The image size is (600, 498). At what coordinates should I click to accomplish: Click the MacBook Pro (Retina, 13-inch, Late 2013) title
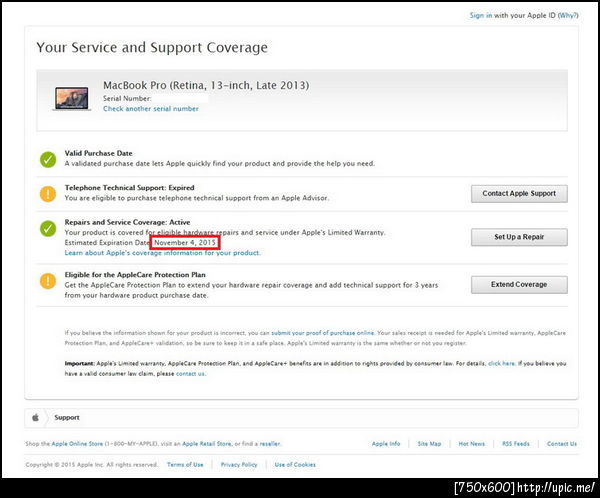click(x=206, y=85)
